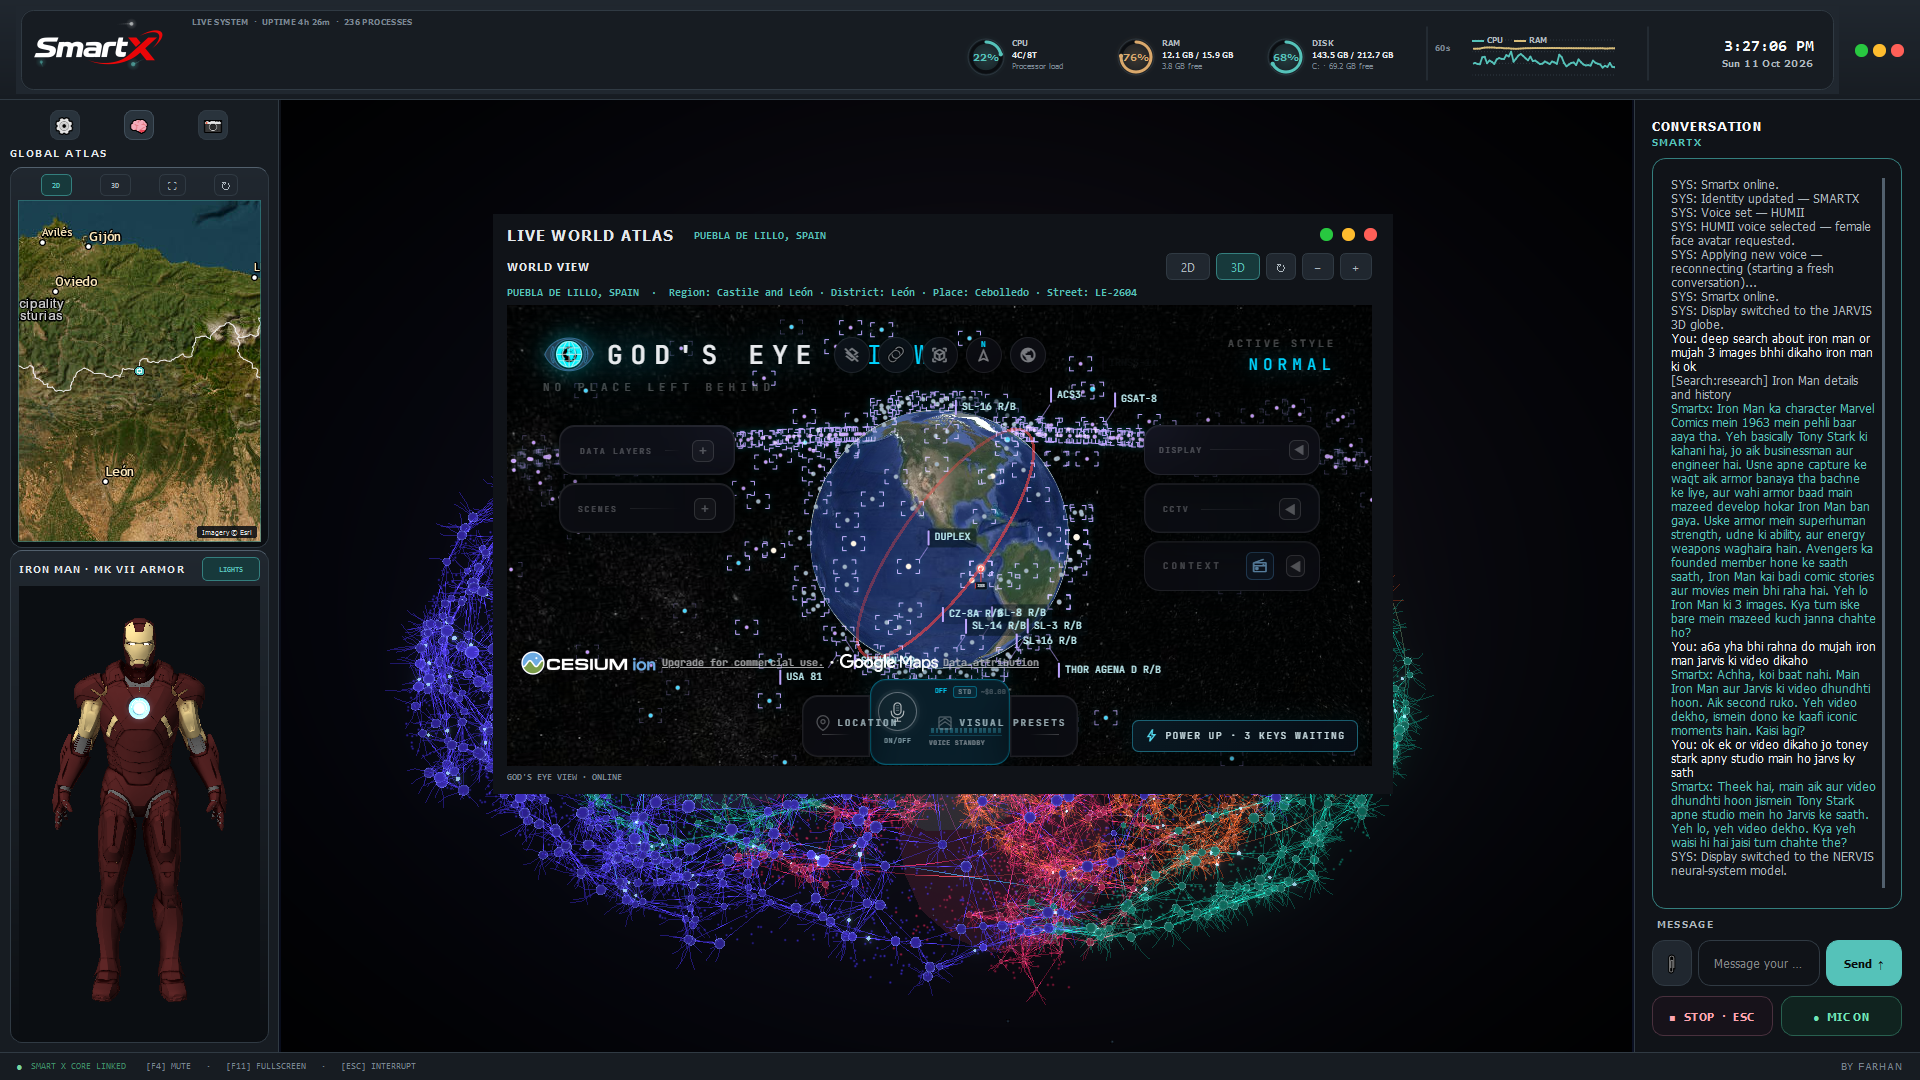Click the RAM usage gauge
This screenshot has width=1920, height=1080.
click(1135, 57)
